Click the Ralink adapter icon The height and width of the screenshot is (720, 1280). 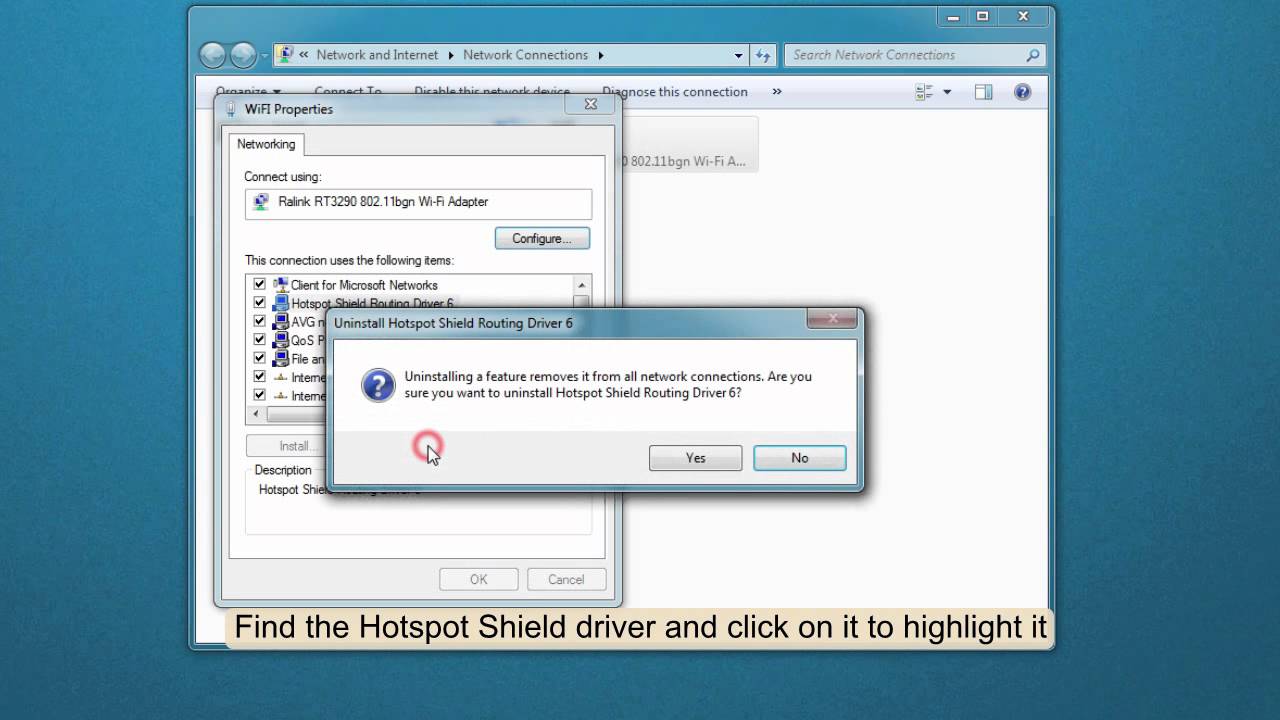click(261, 201)
